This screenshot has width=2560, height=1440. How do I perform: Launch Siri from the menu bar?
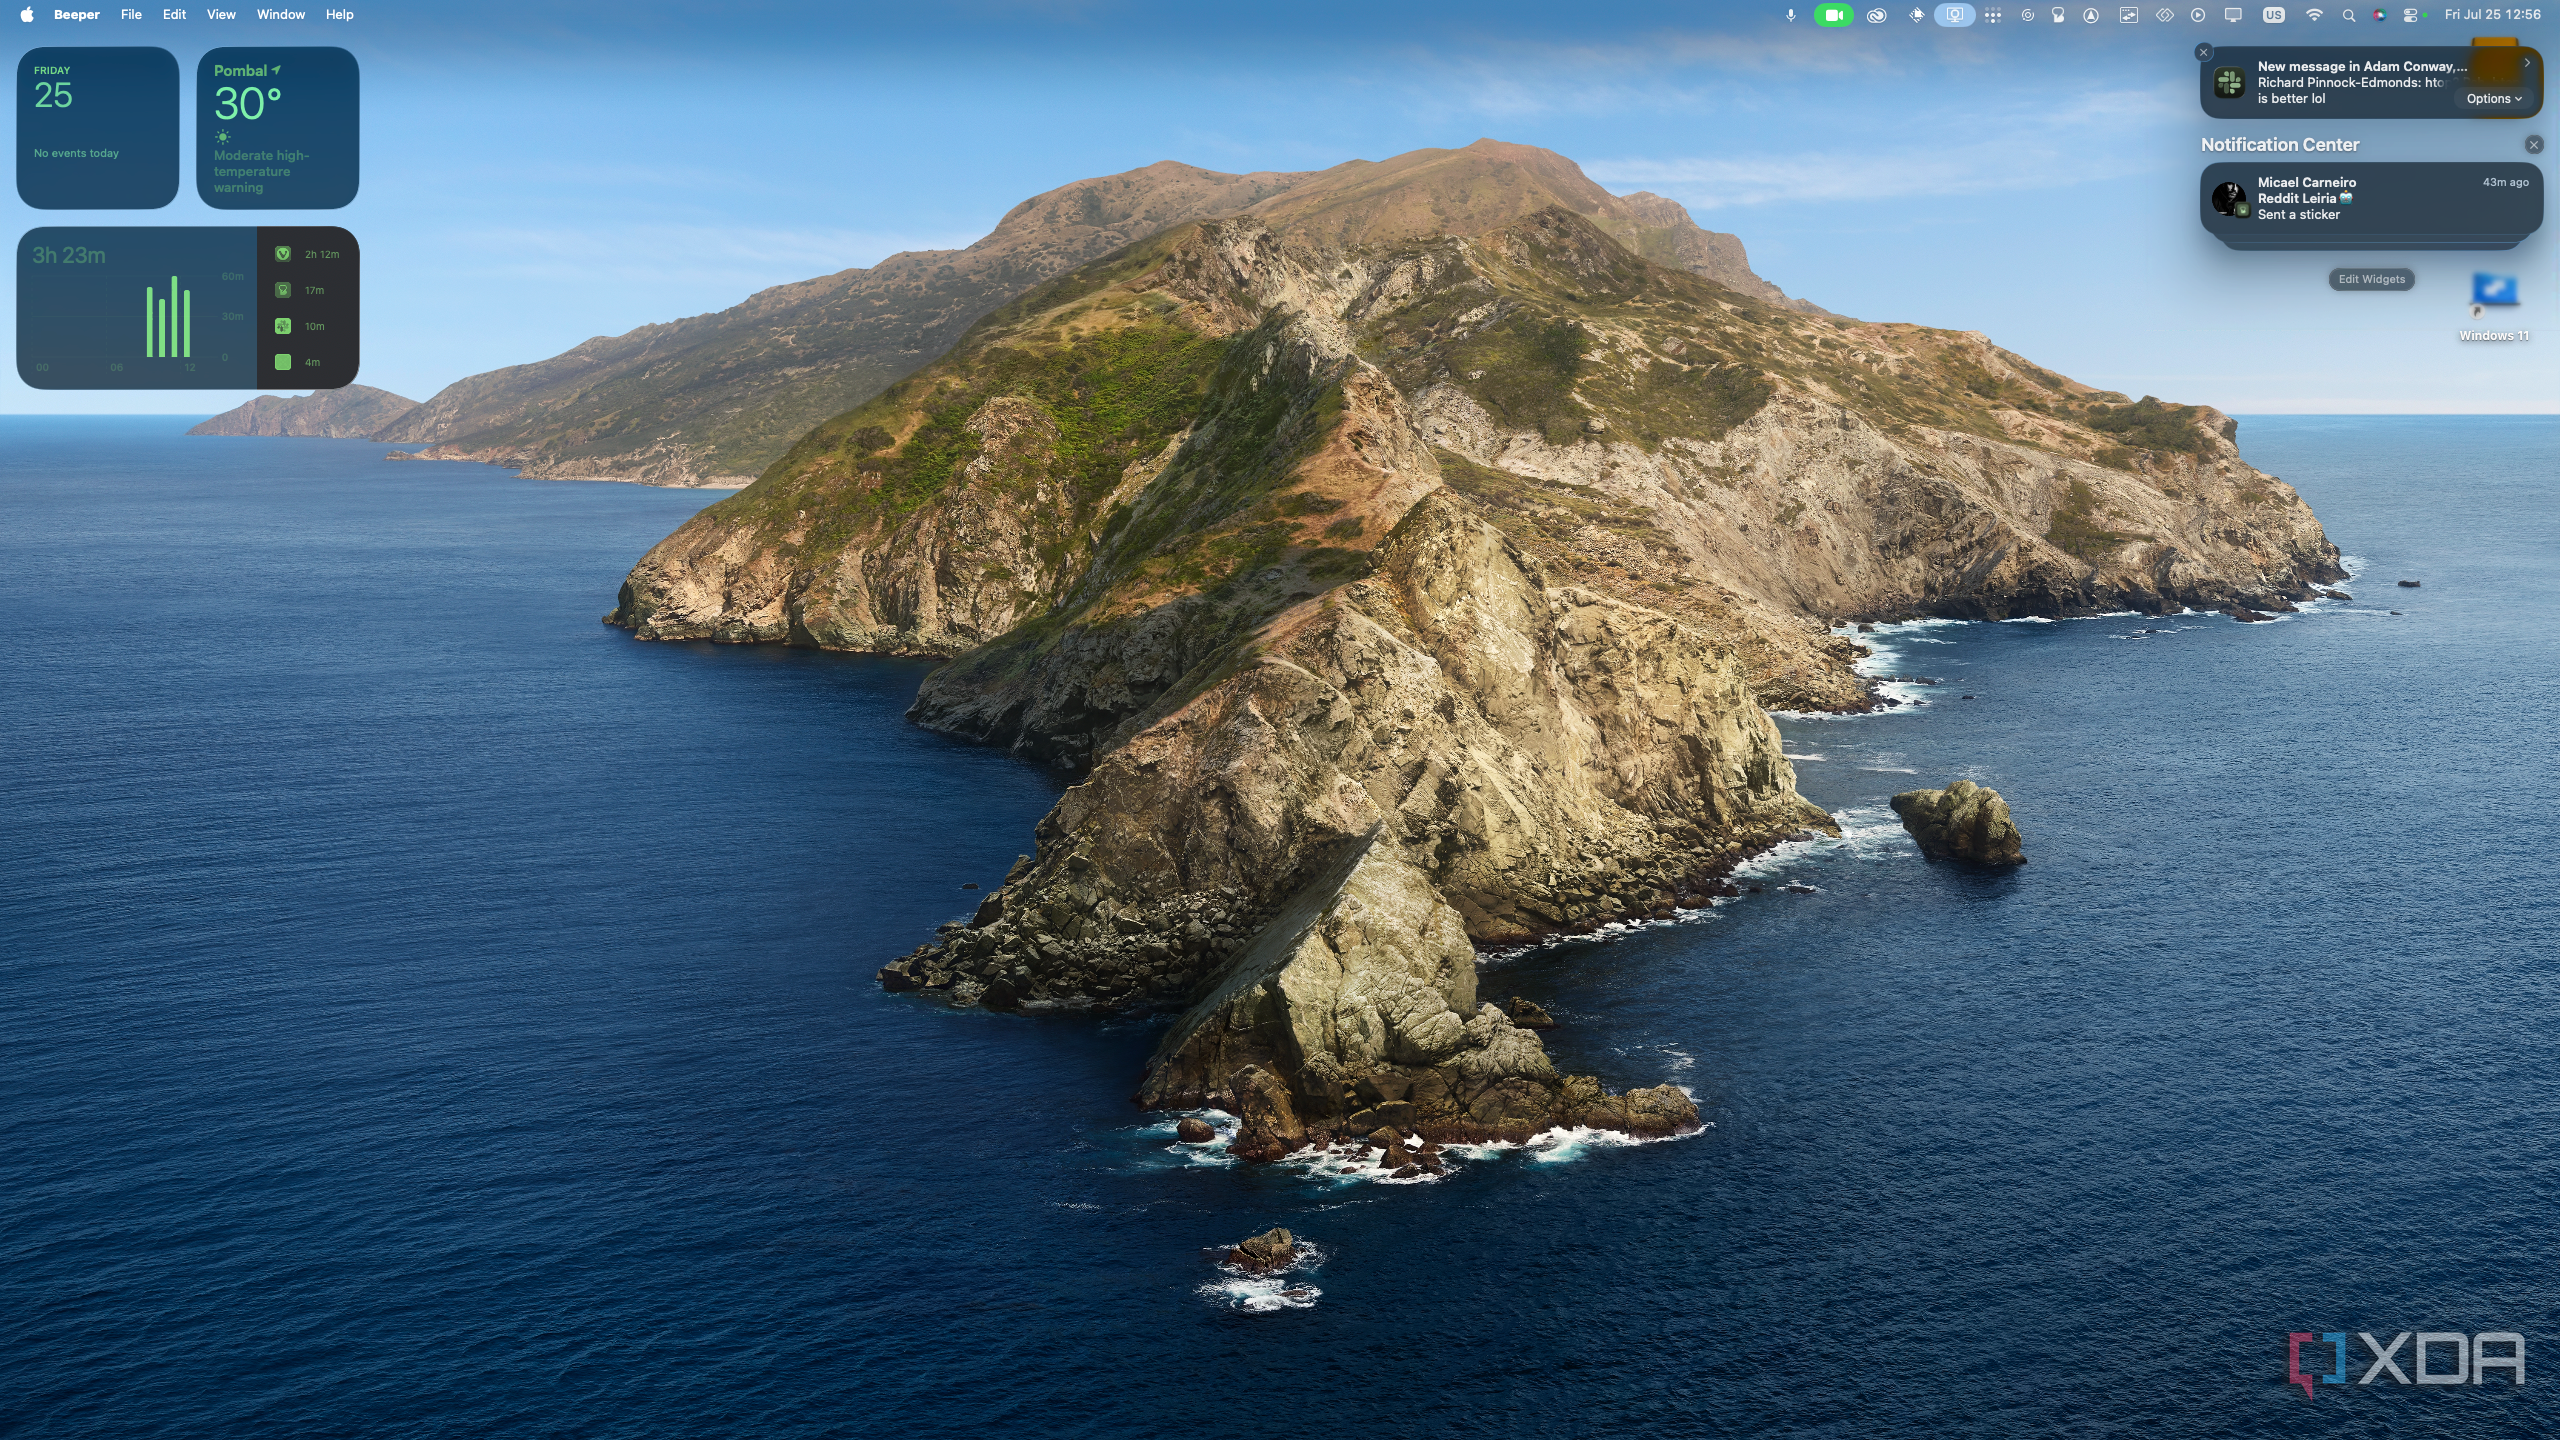click(2379, 15)
